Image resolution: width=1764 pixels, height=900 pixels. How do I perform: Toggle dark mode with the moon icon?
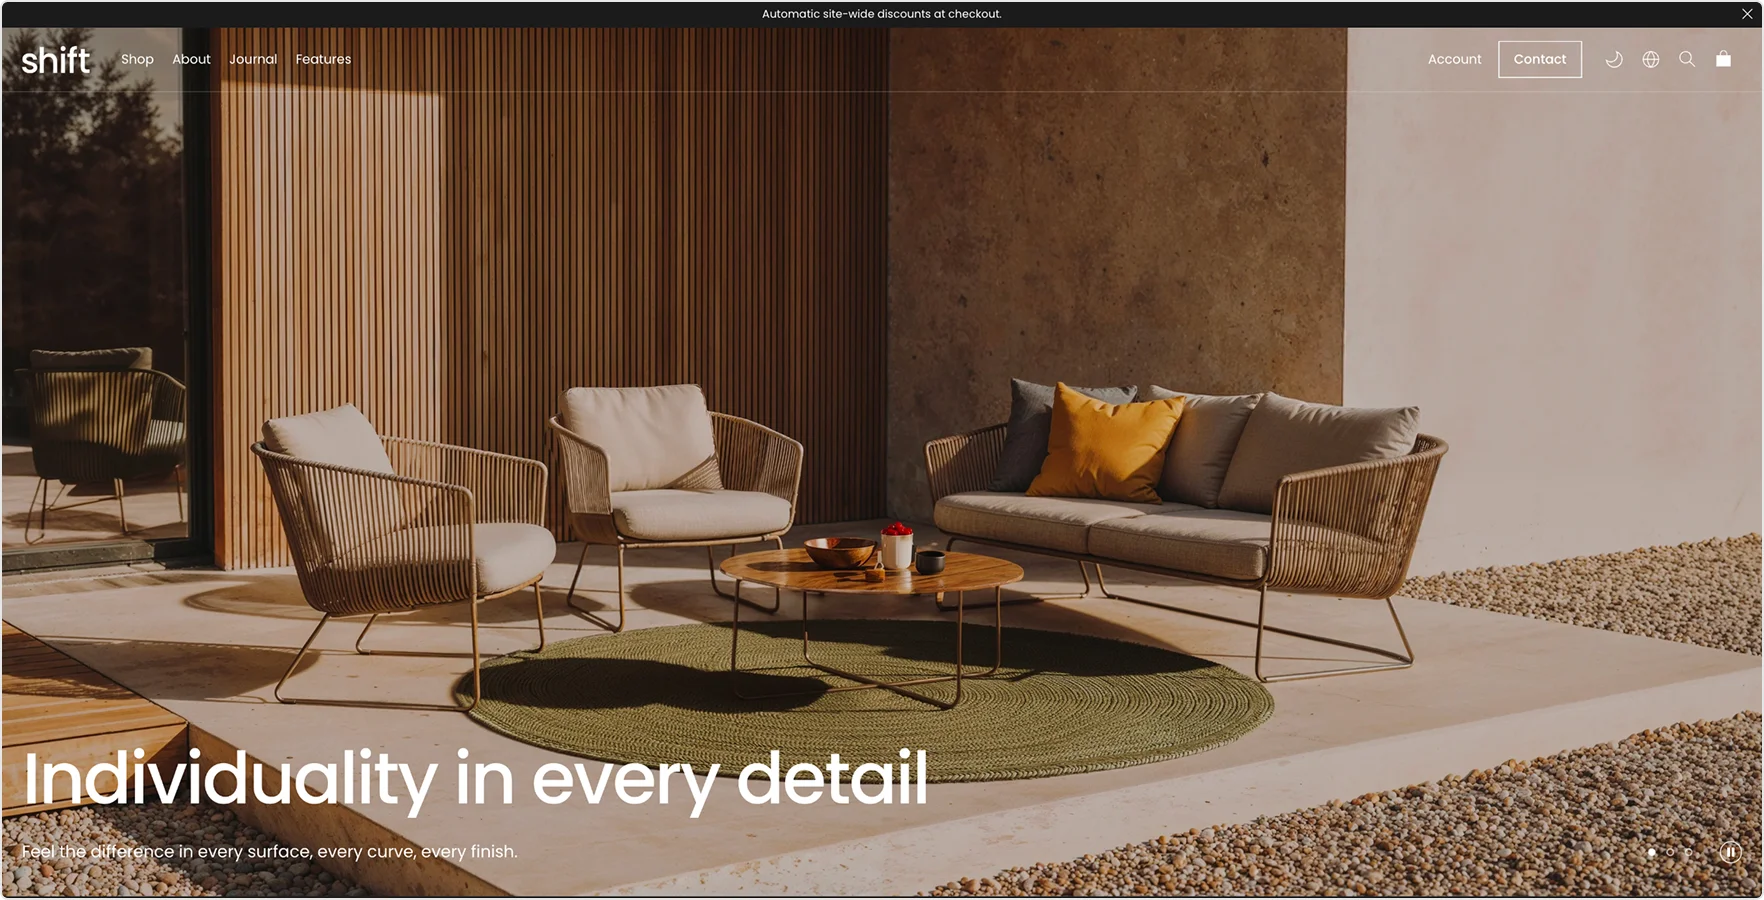click(x=1613, y=59)
